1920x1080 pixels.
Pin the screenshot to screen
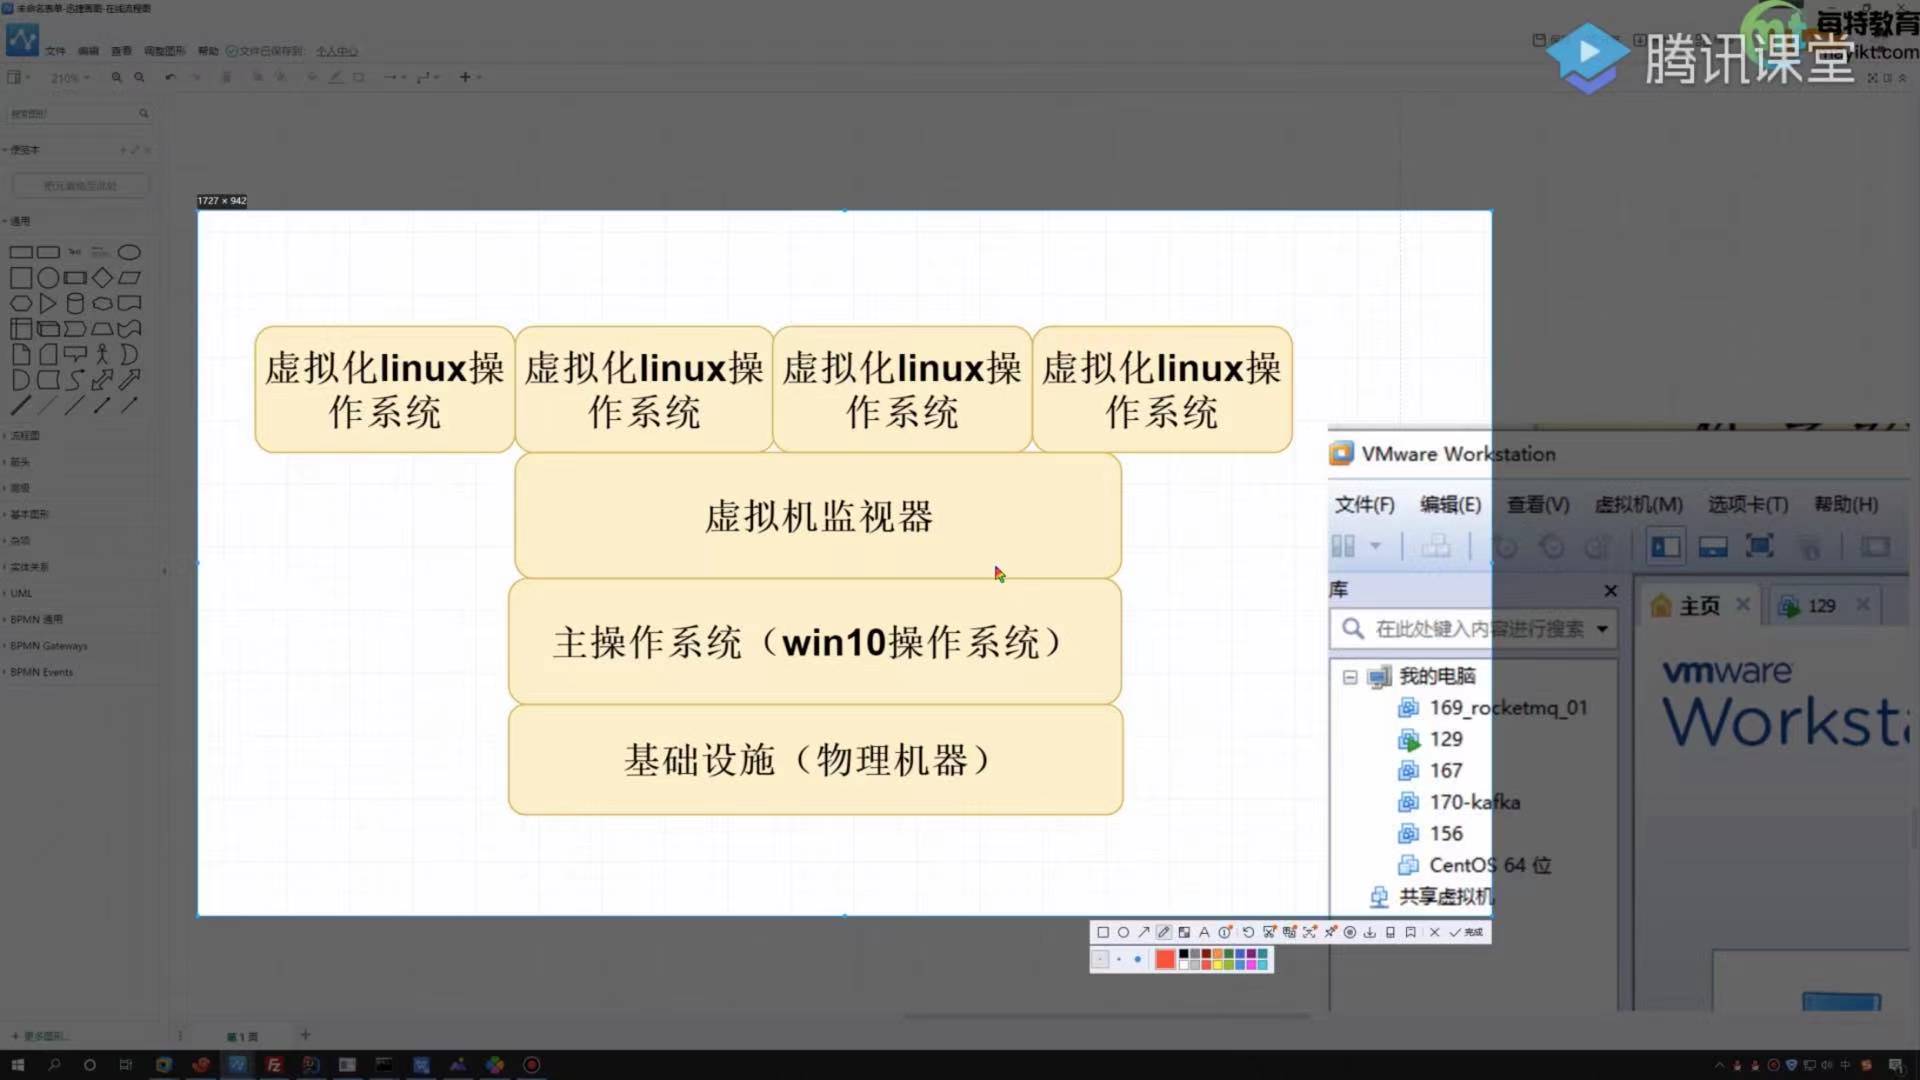[x=1330, y=932]
